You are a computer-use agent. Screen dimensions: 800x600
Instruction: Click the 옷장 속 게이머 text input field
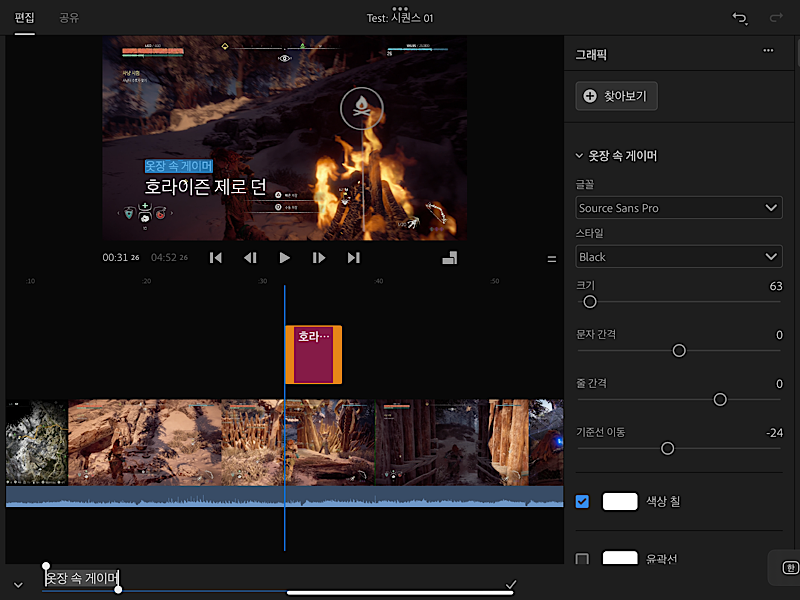(278, 579)
